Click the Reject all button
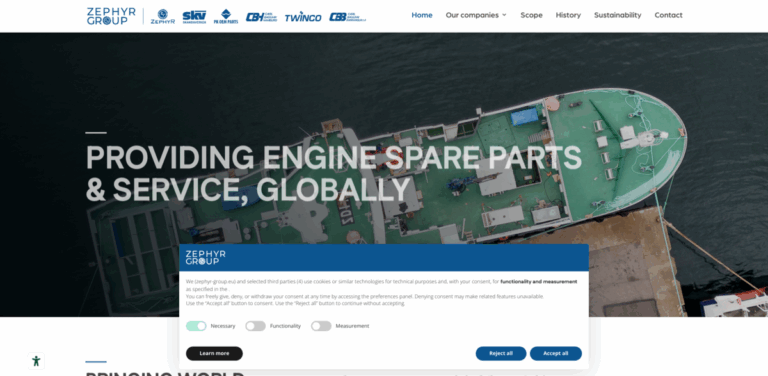The width and height of the screenshot is (768, 376). tap(501, 353)
